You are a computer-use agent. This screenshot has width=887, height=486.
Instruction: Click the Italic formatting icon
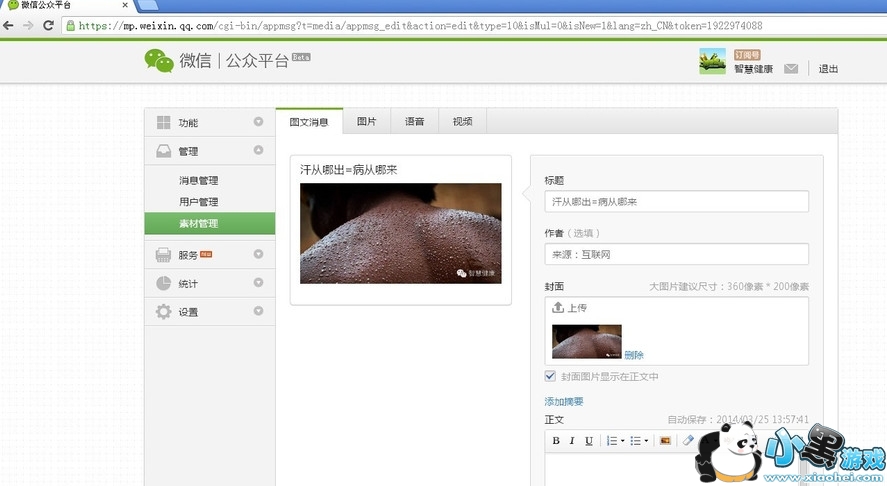click(572, 441)
